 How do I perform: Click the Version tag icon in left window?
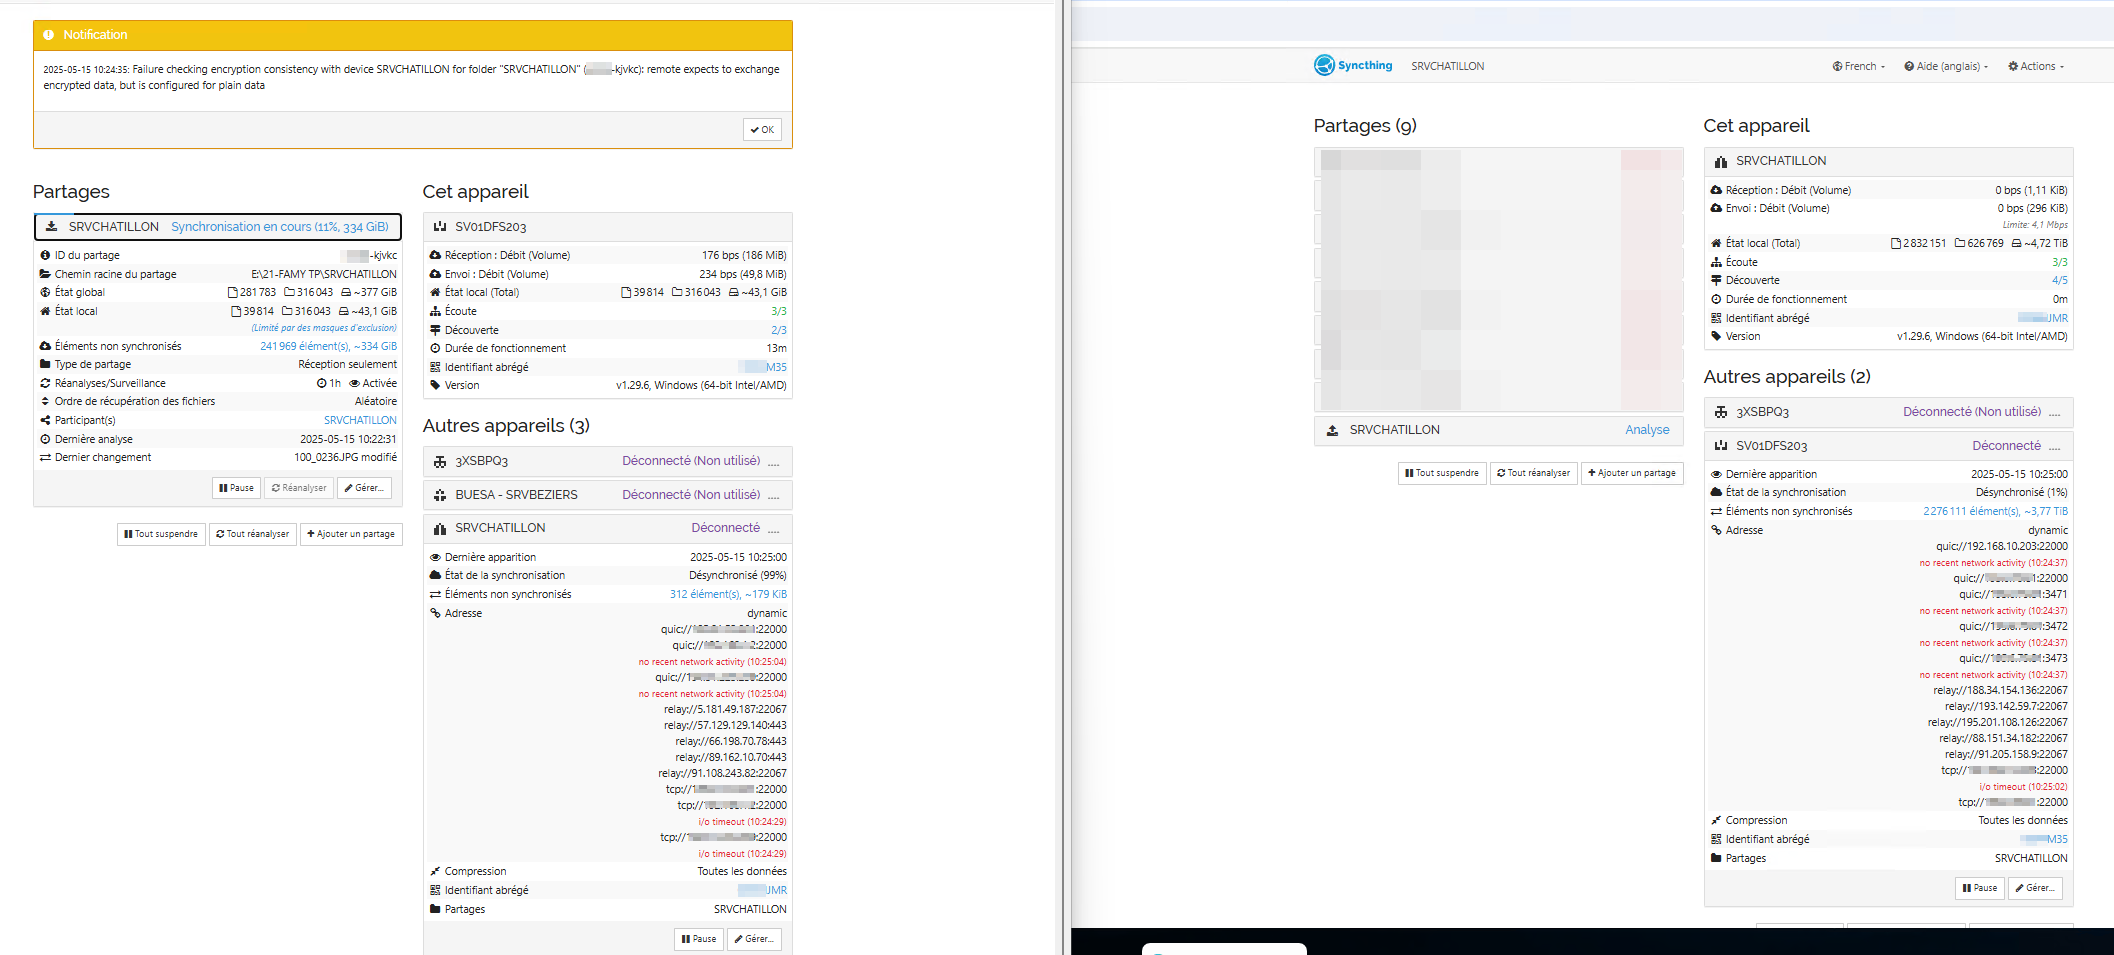tap(435, 385)
